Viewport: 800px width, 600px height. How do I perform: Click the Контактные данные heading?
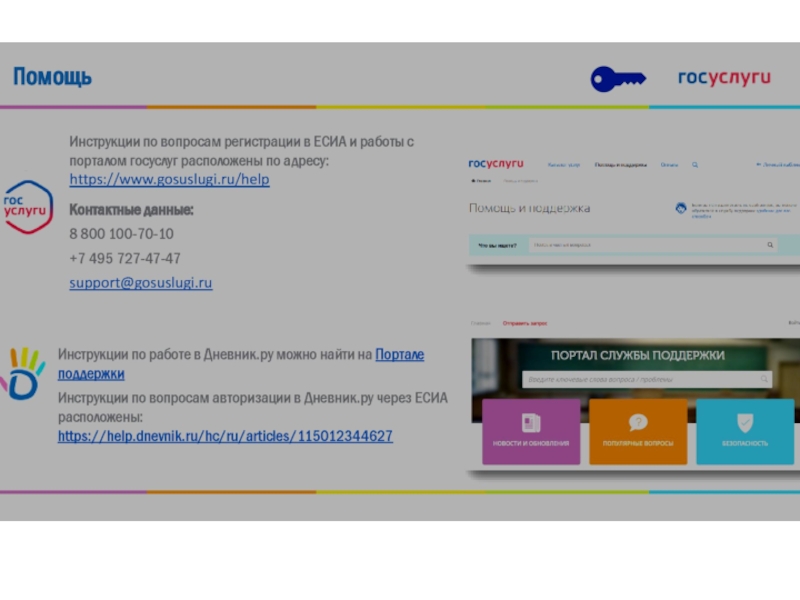tap(131, 210)
